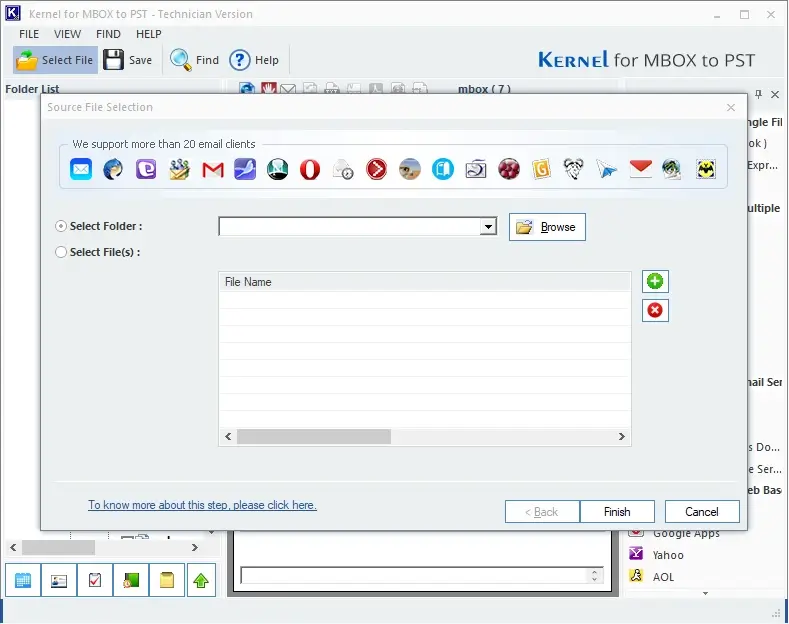Viewport: 789px width, 624px height.
Task: Click the Cancel button
Action: click(x=702, y=512)
